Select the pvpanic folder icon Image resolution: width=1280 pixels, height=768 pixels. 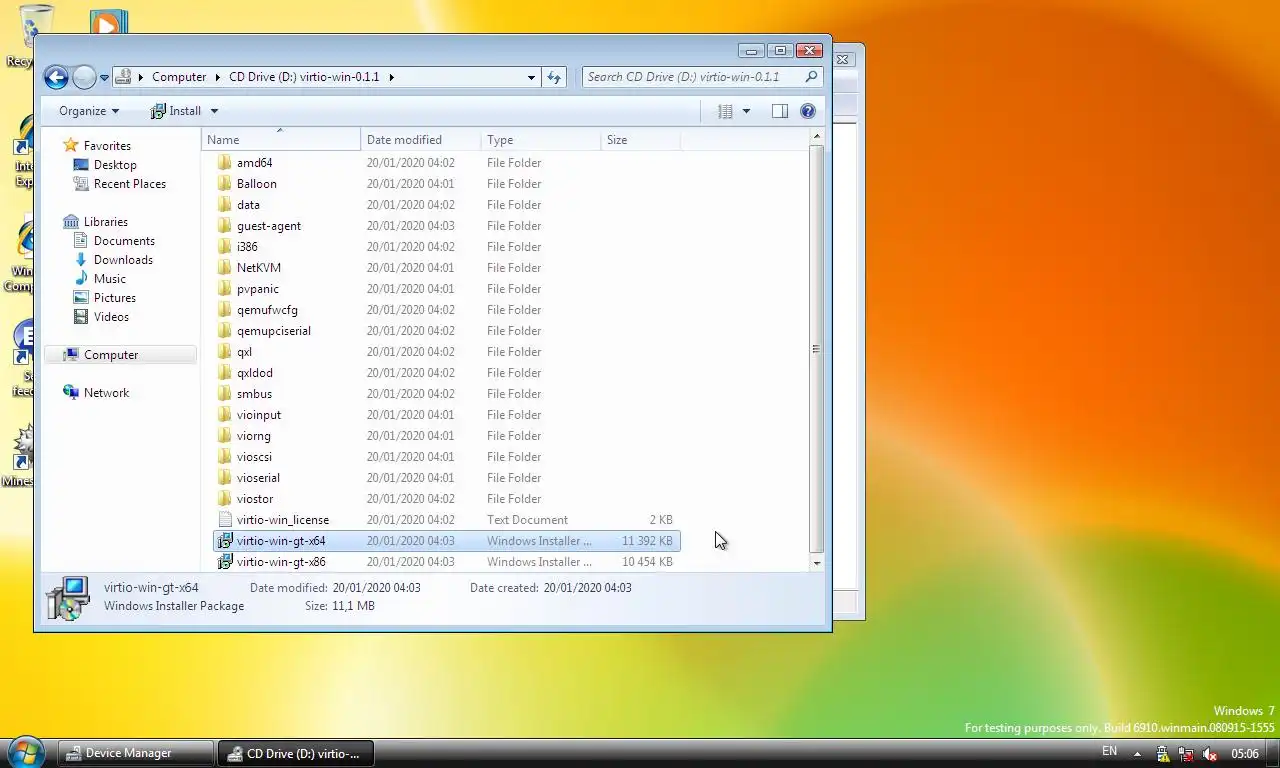[225, 289]
